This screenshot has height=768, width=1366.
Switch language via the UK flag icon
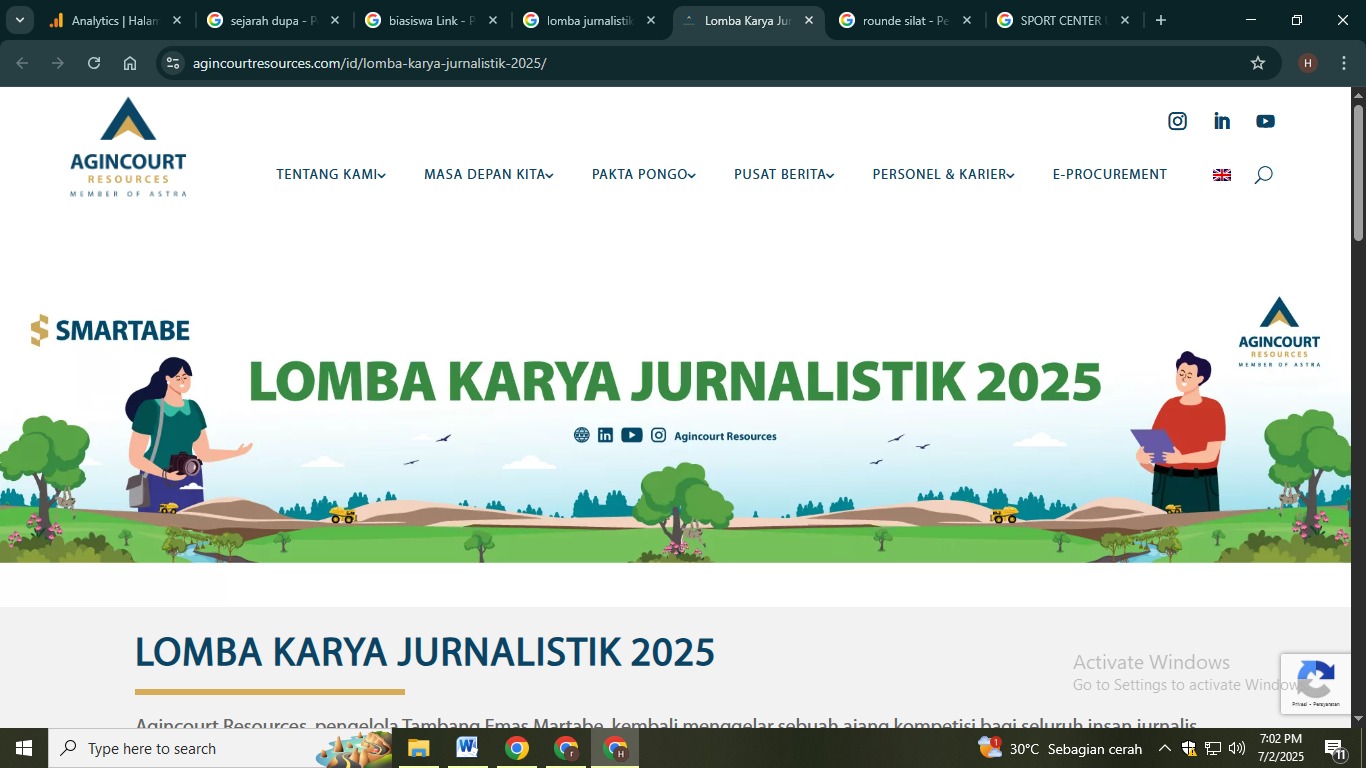1222,175
